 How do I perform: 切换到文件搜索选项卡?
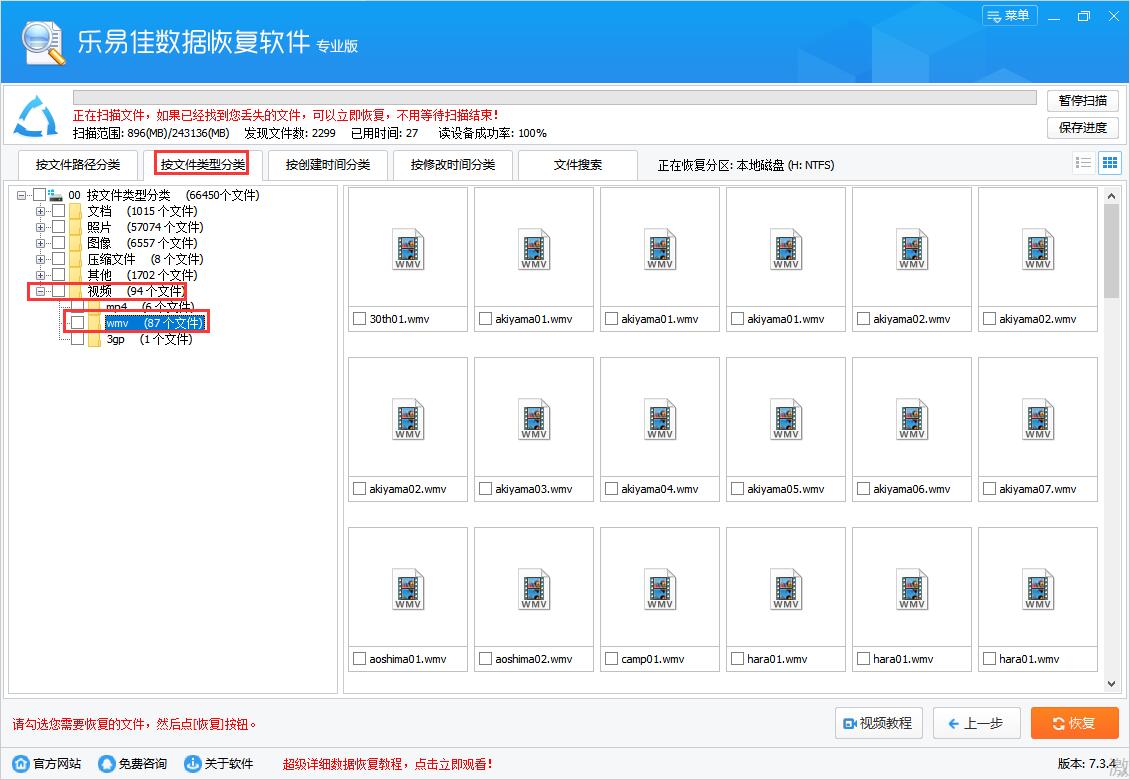click(577, 164)
